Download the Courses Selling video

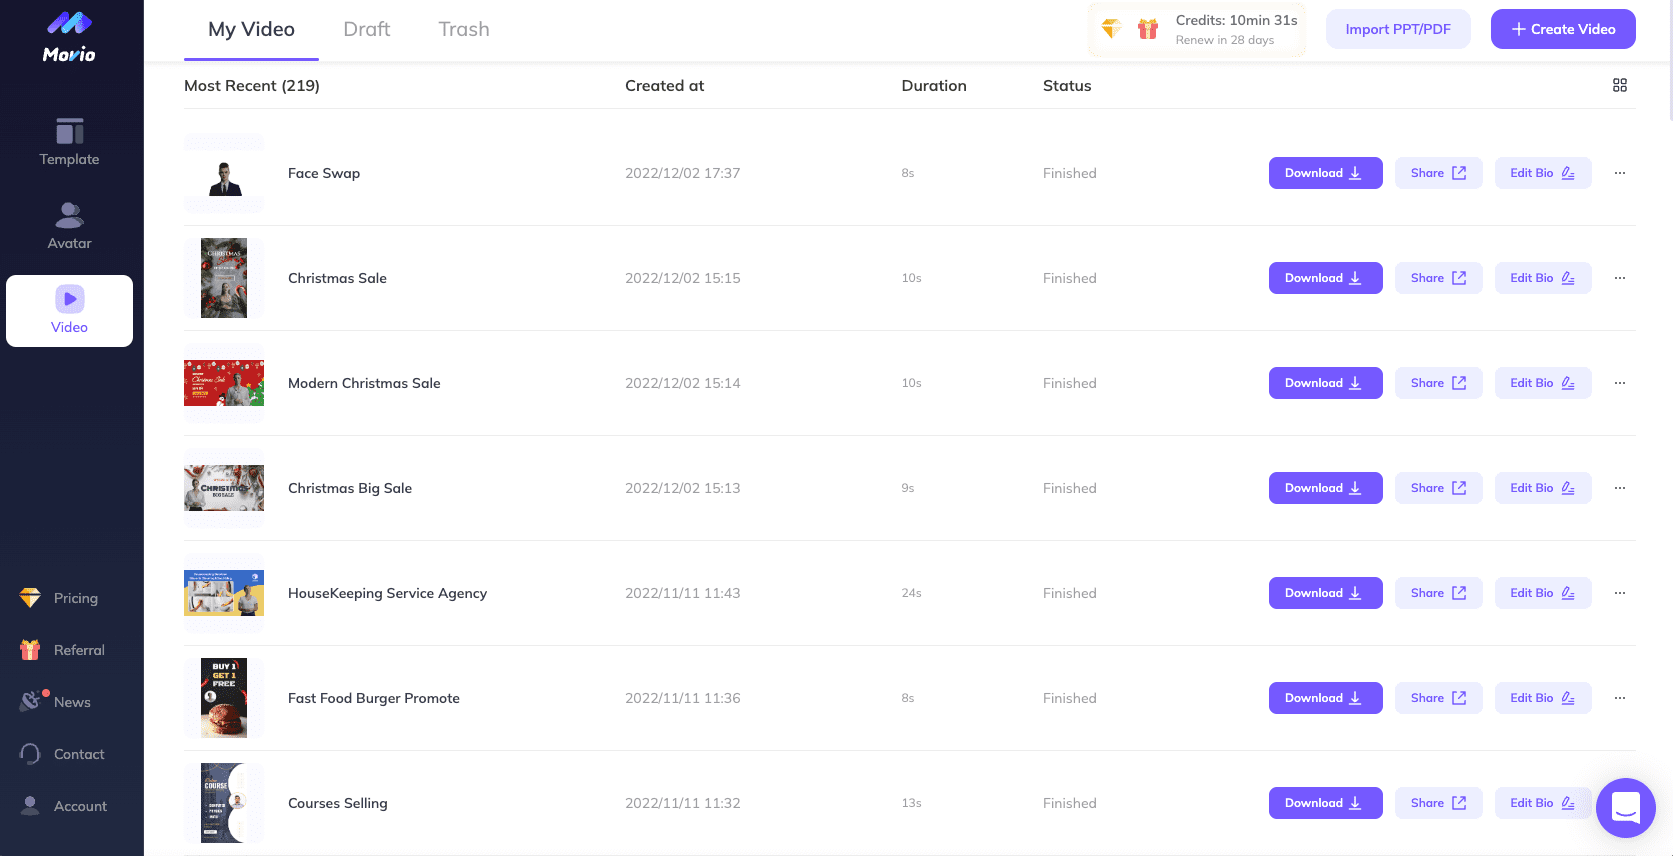pos(1325,803)
